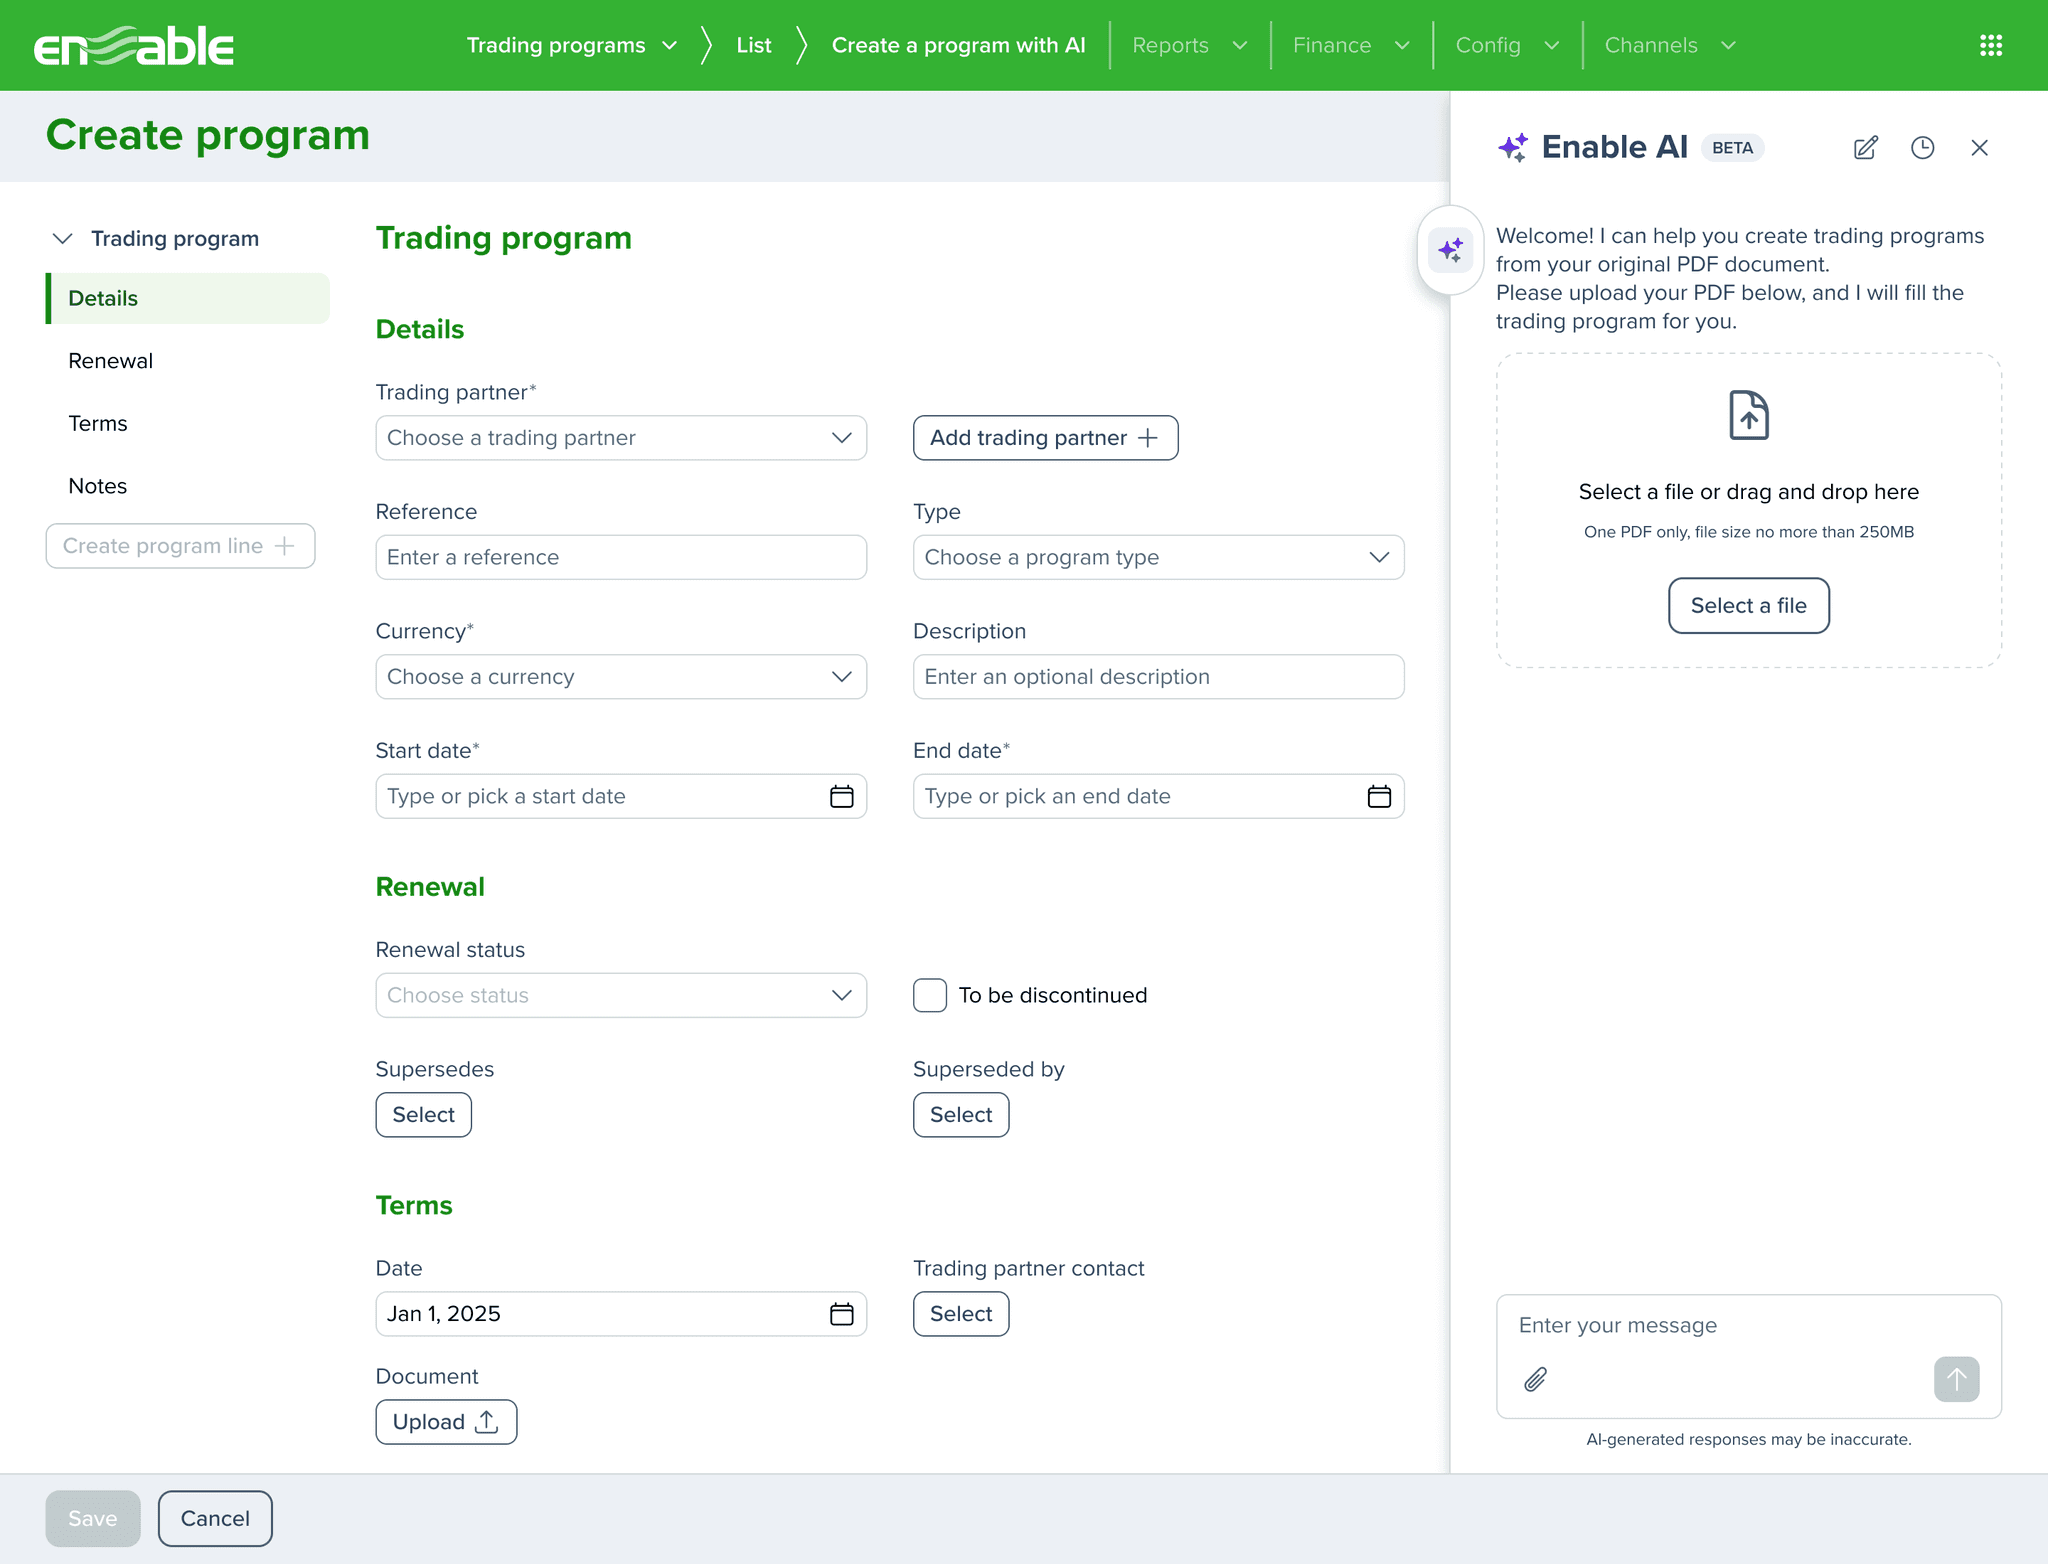Open the Choose a currency dropdown
Image resolution: width=2048 pixels, height=1564 pixels.
pos(620,677)
